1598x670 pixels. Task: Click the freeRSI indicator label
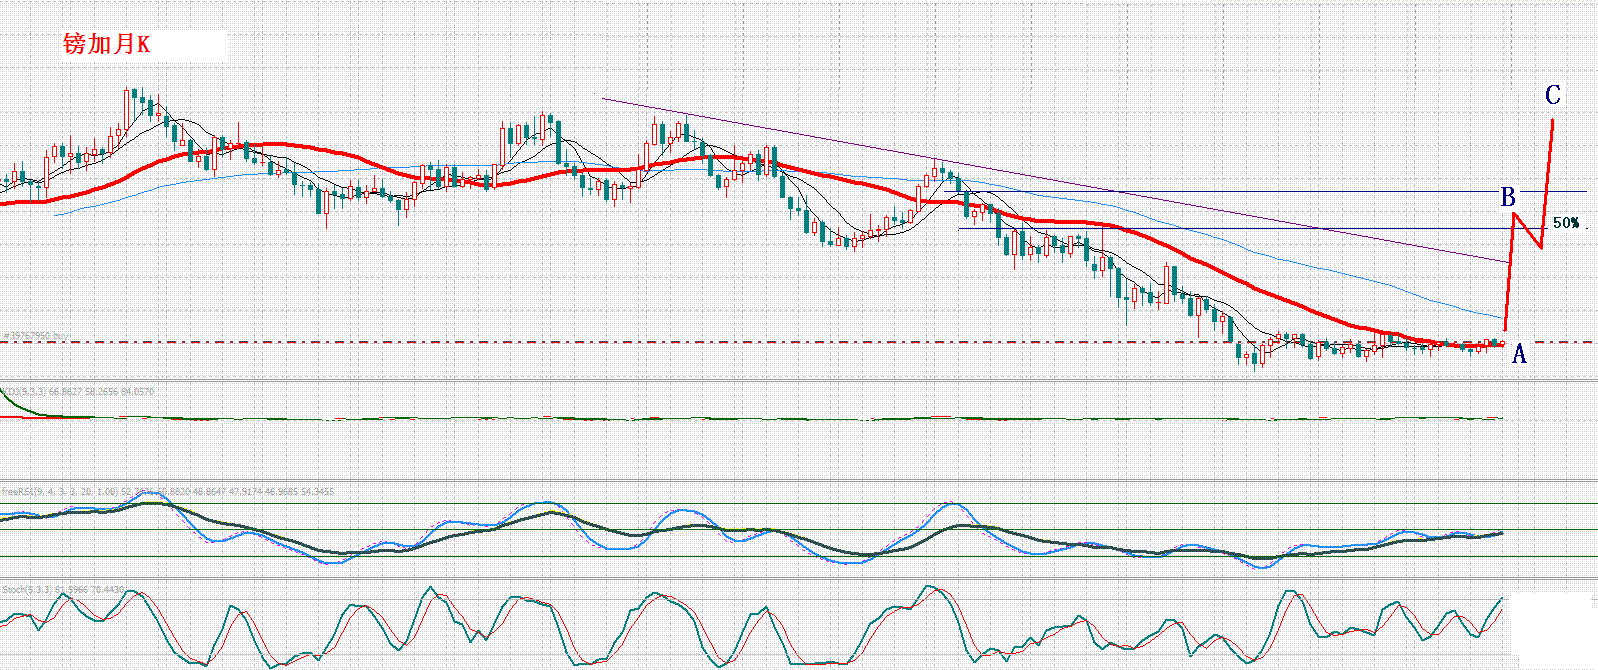click(x=167, y=491)
